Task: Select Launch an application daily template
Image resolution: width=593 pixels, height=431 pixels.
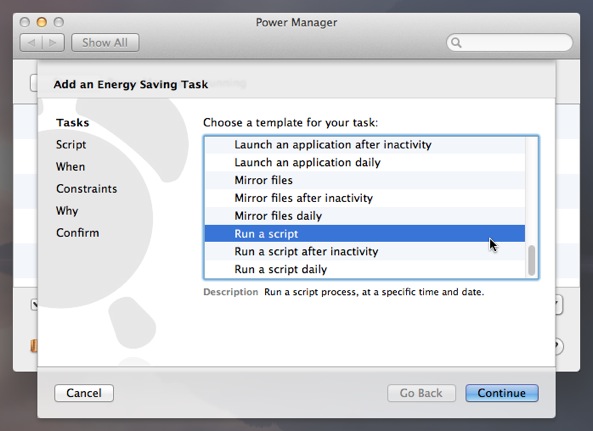Action: pos(365,162)
